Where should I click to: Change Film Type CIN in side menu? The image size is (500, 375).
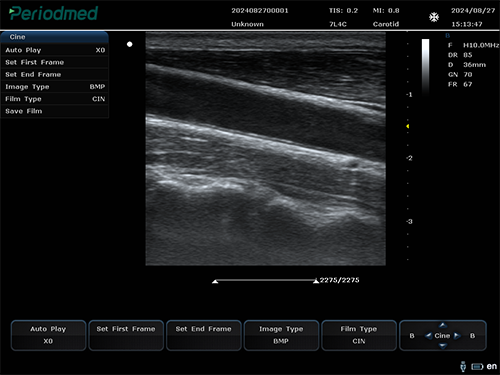click(x=55, y=99)
